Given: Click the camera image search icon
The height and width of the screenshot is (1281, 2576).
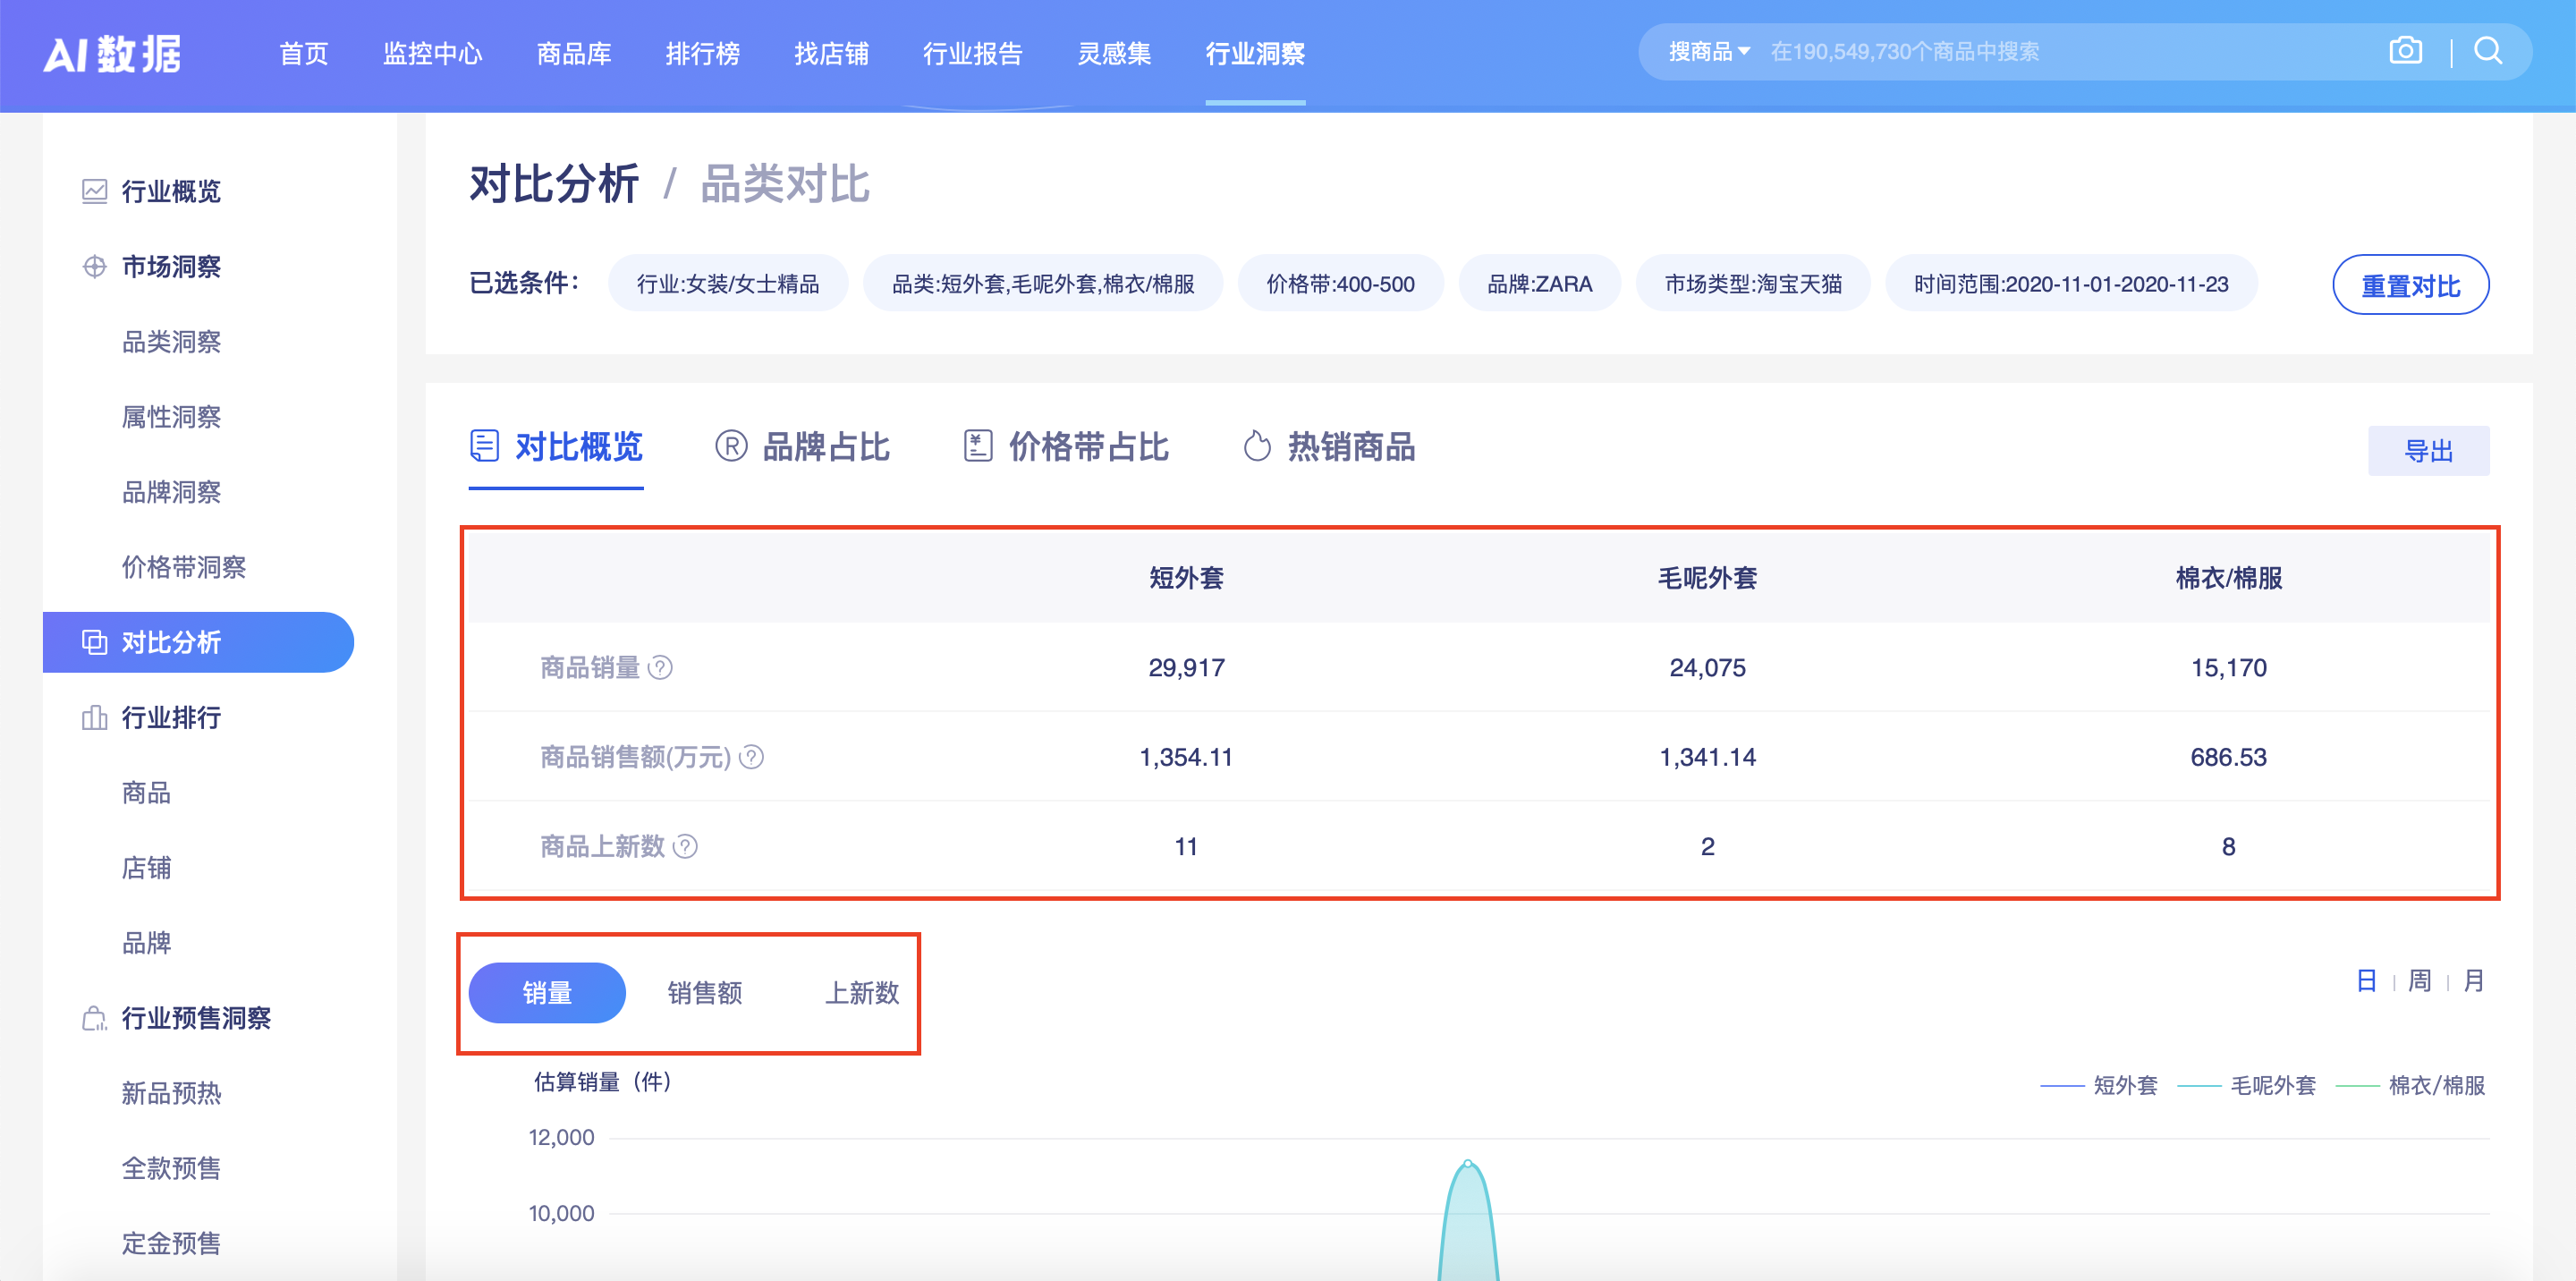Looking at the screenshot, I should (2406, 50).
